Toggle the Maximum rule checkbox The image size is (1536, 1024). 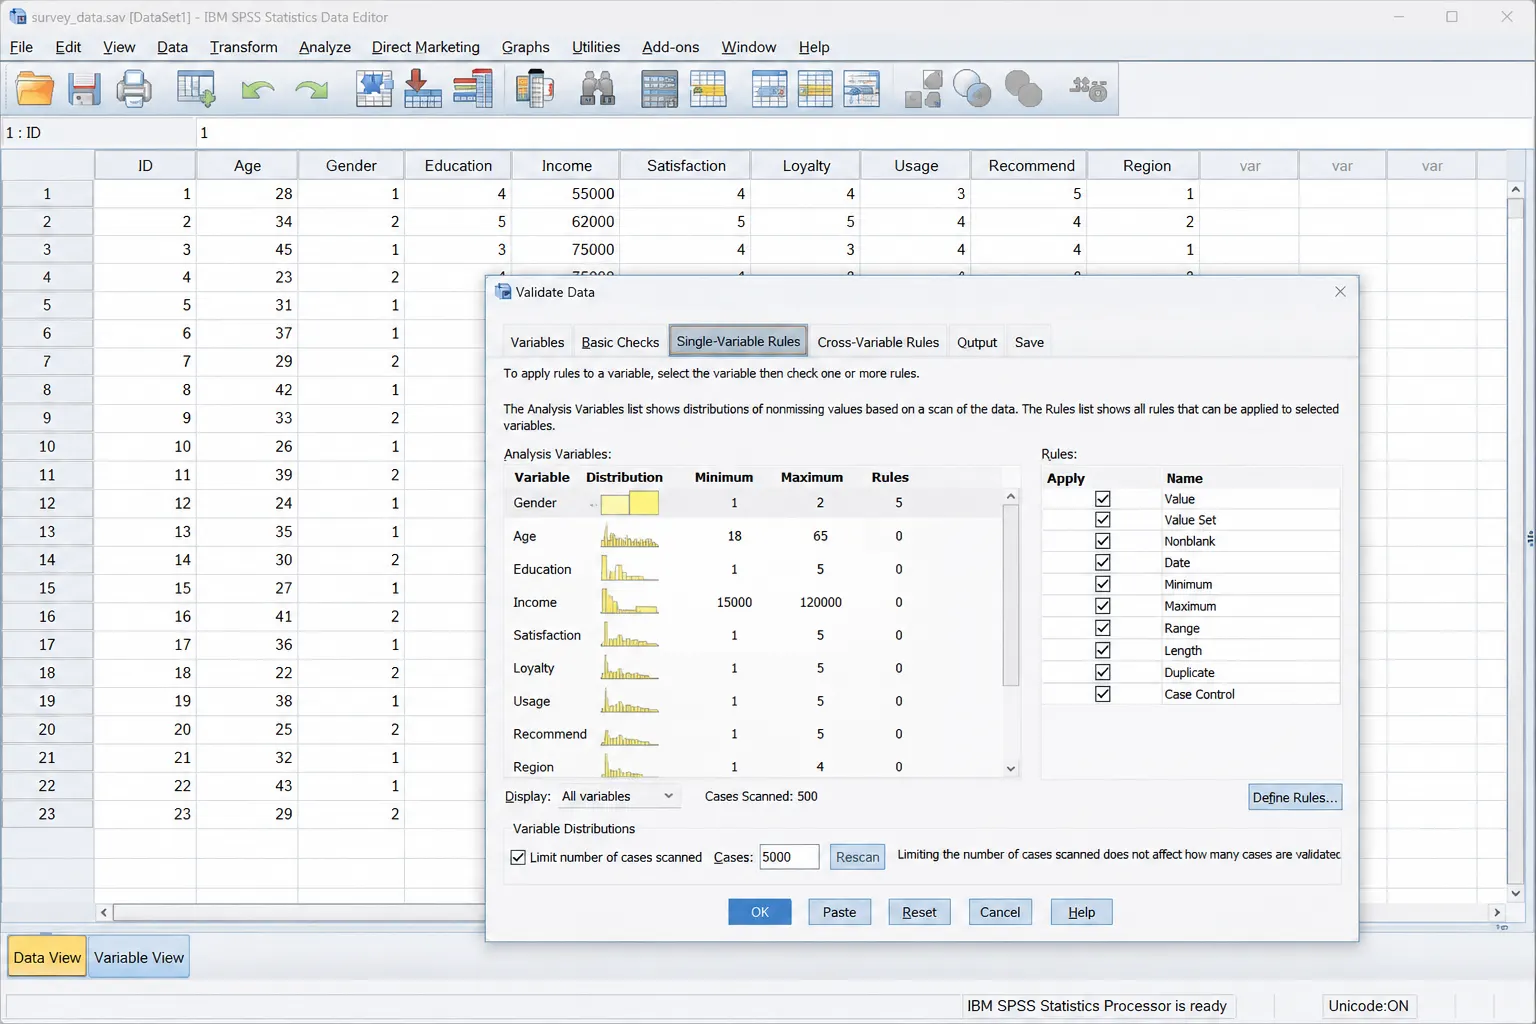[x=1103, y=606]
